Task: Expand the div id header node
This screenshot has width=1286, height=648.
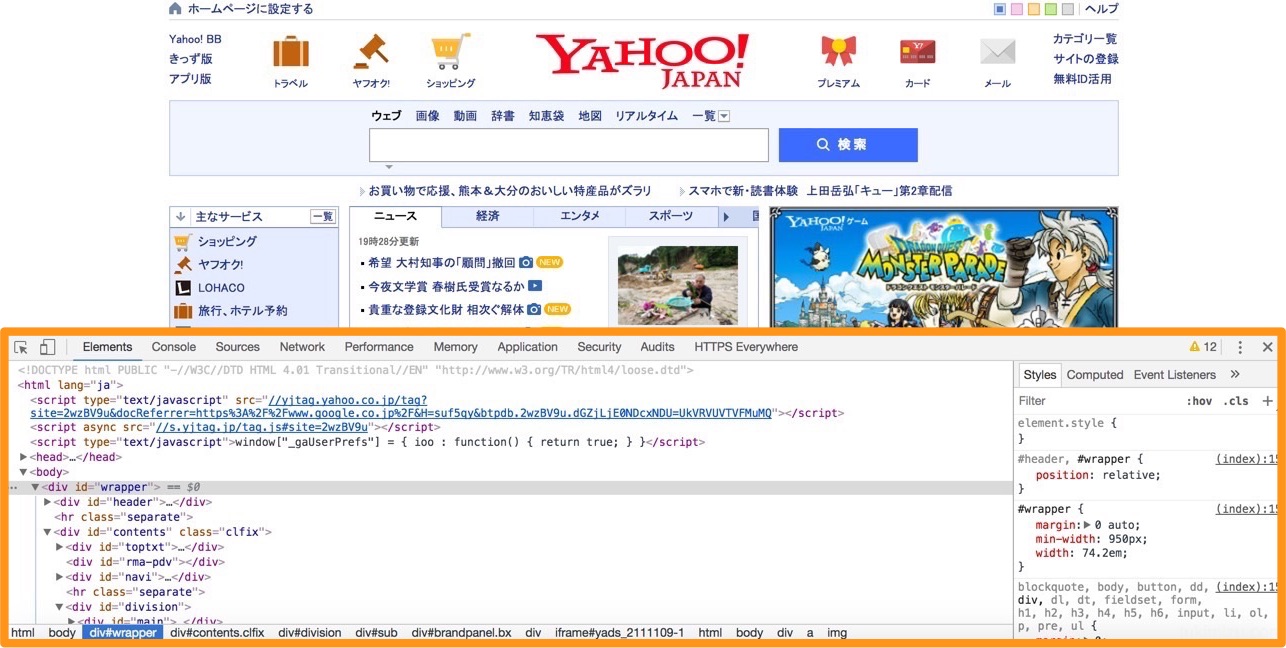Action: pyautogui.click(x=47, y=502)
